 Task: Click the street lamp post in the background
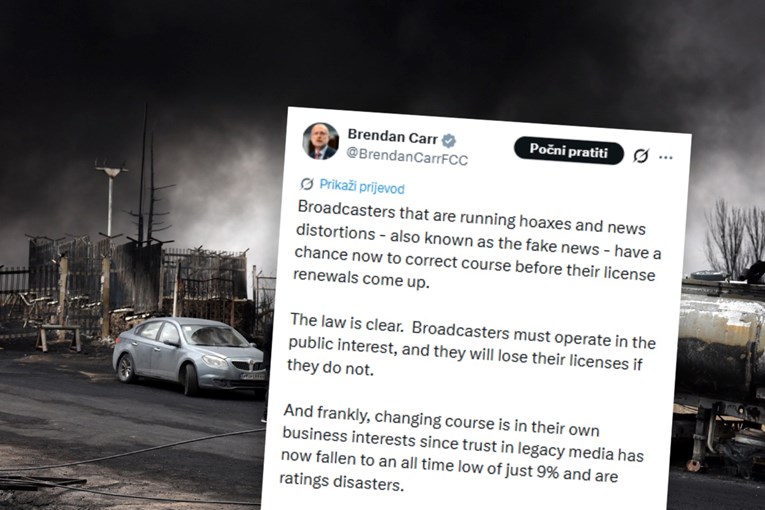pos(110,202)
